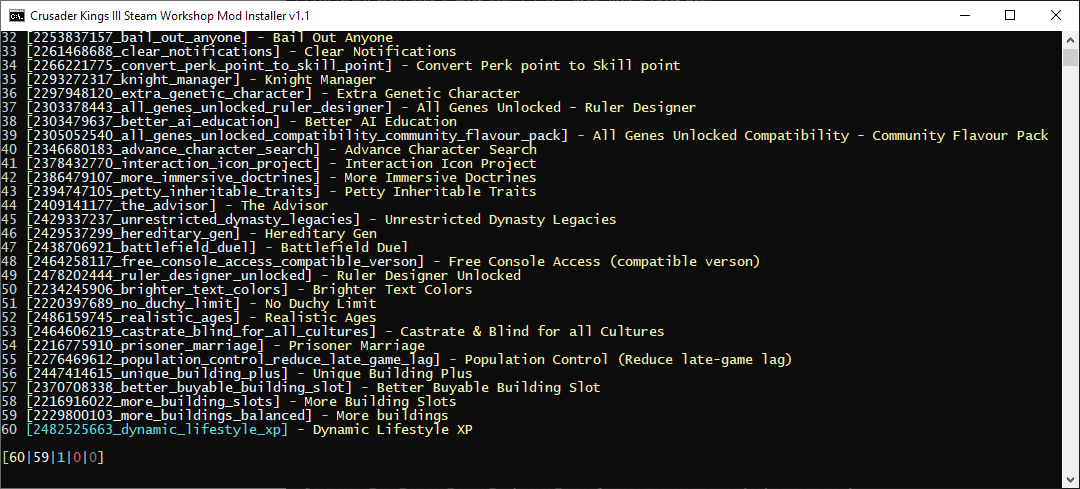The image size is (1080, 489).
Task: Click the vertical scrollbar thumb
Action: (x=1070, y=56)
